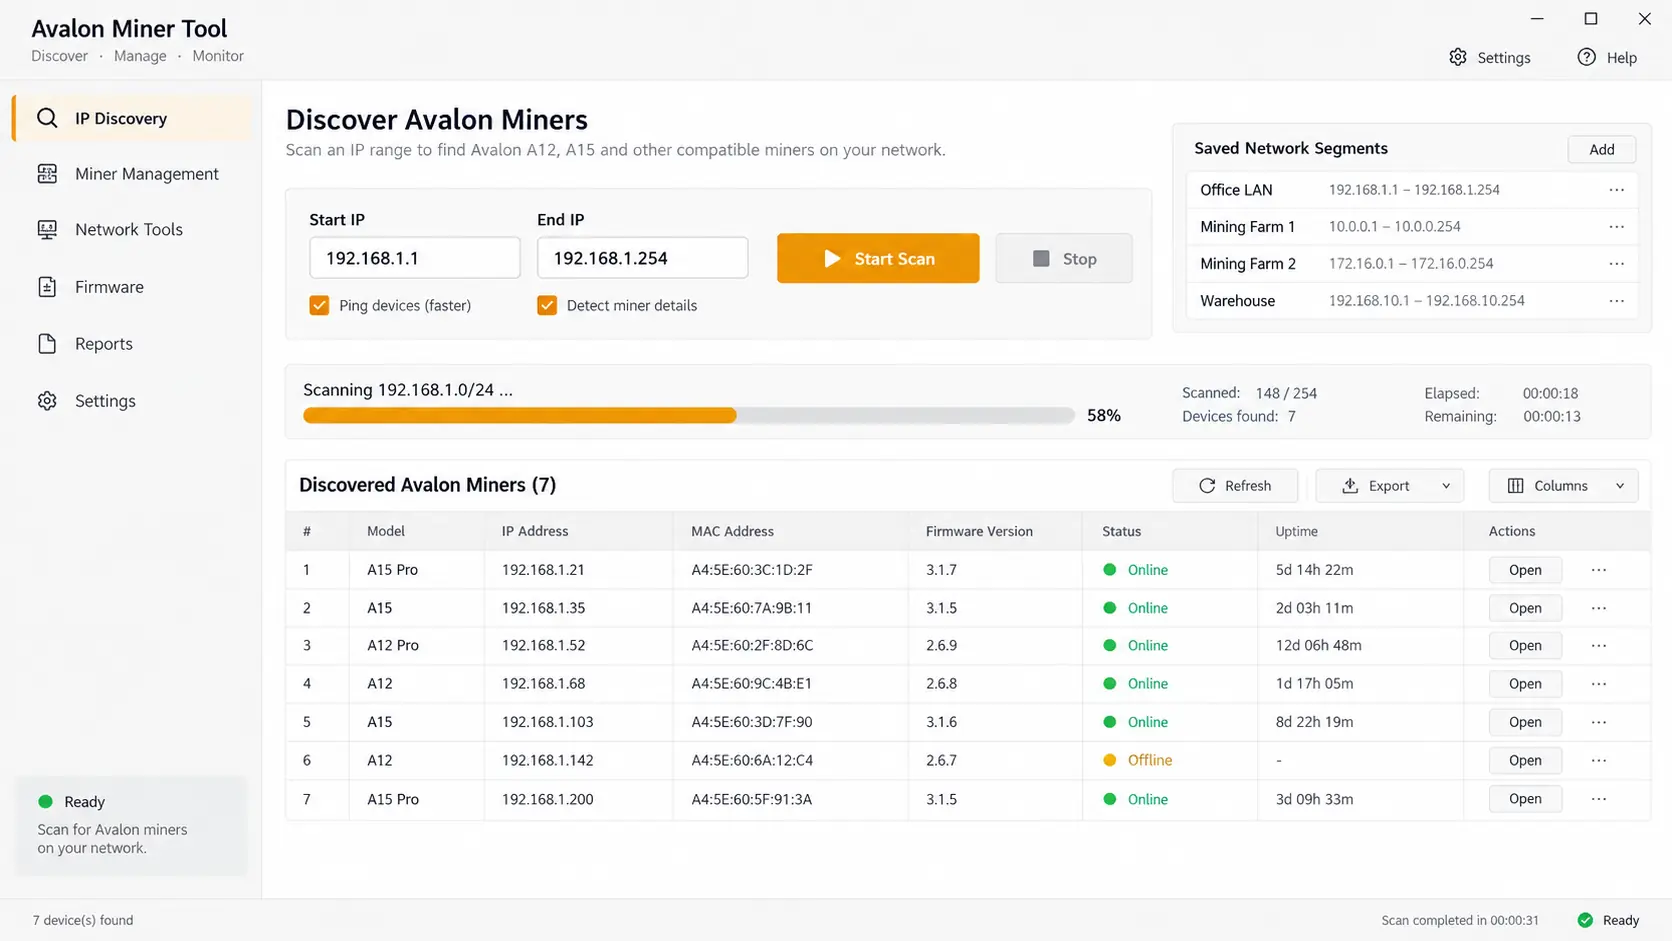Screen dimensions: 1672x941
Task: Switch to Network Tools page
Action: coord(132,230)
